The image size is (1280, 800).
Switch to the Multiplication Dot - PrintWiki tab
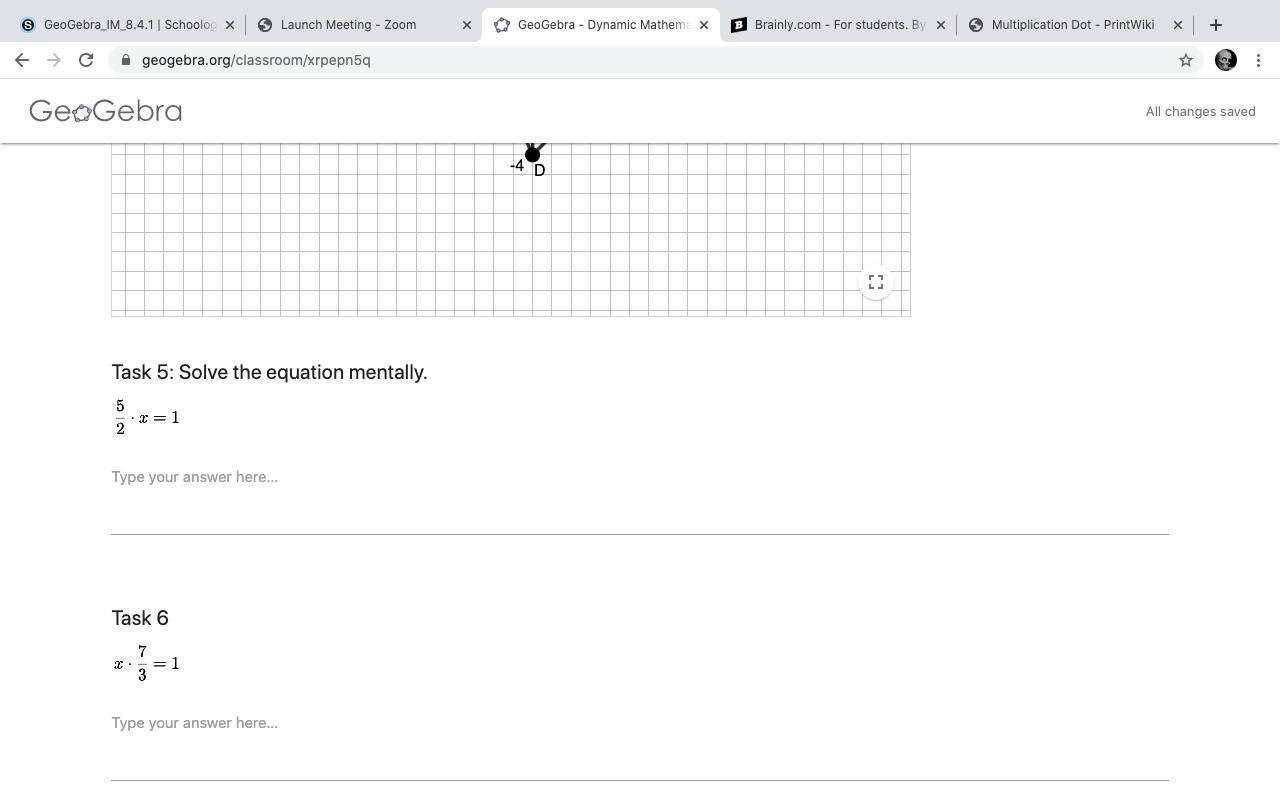point(1075,25)
